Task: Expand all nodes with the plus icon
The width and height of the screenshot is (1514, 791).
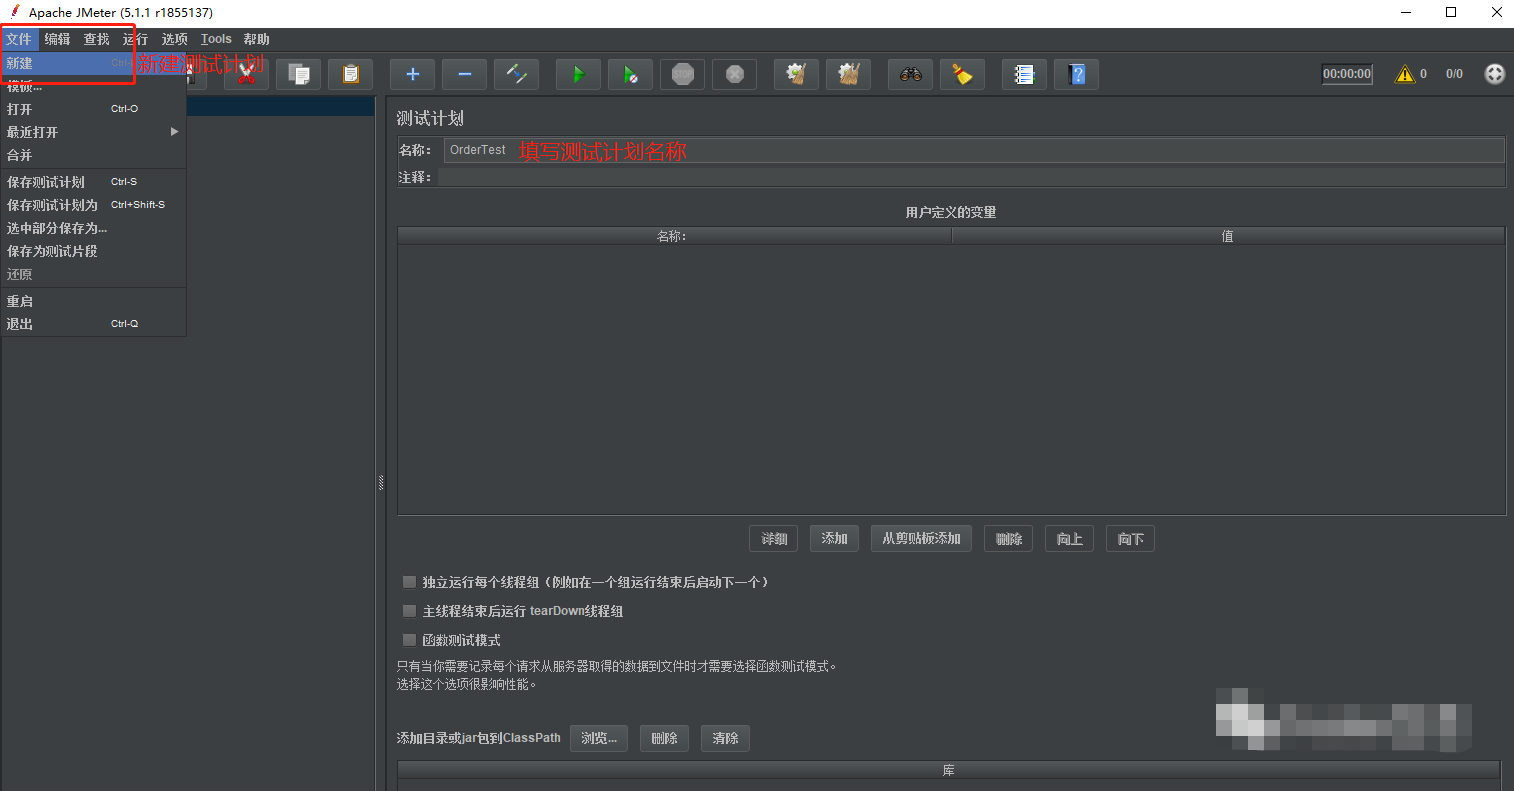Action: coord(412,74)
